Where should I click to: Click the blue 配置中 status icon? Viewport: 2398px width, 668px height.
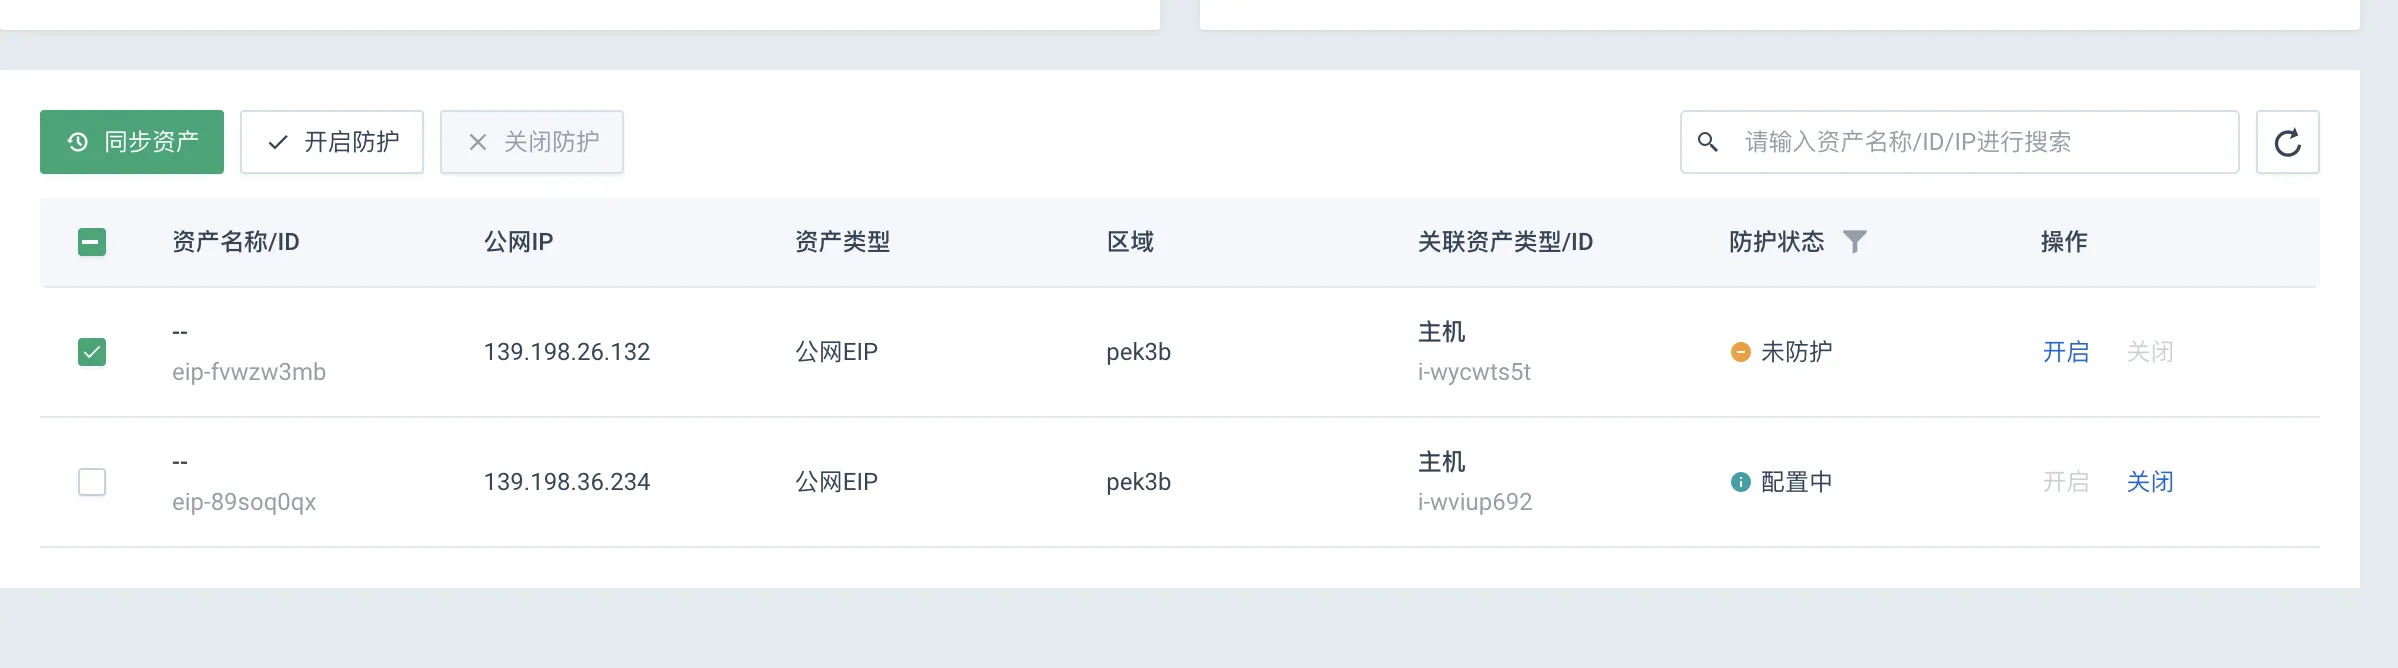click(1740, 482)
